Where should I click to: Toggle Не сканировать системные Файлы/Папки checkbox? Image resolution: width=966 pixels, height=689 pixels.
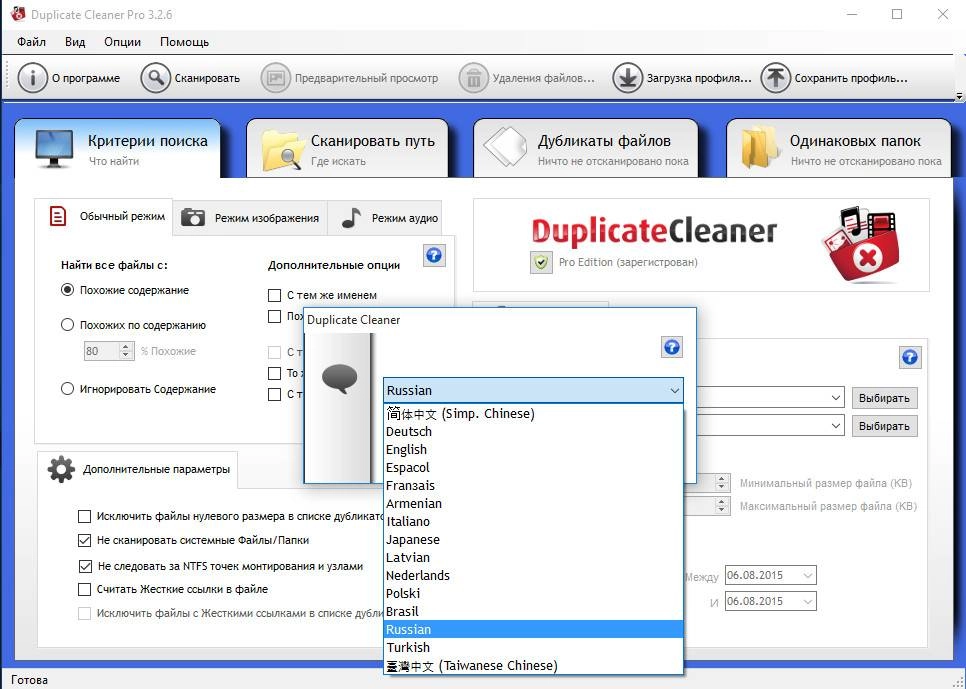[84, 540]
